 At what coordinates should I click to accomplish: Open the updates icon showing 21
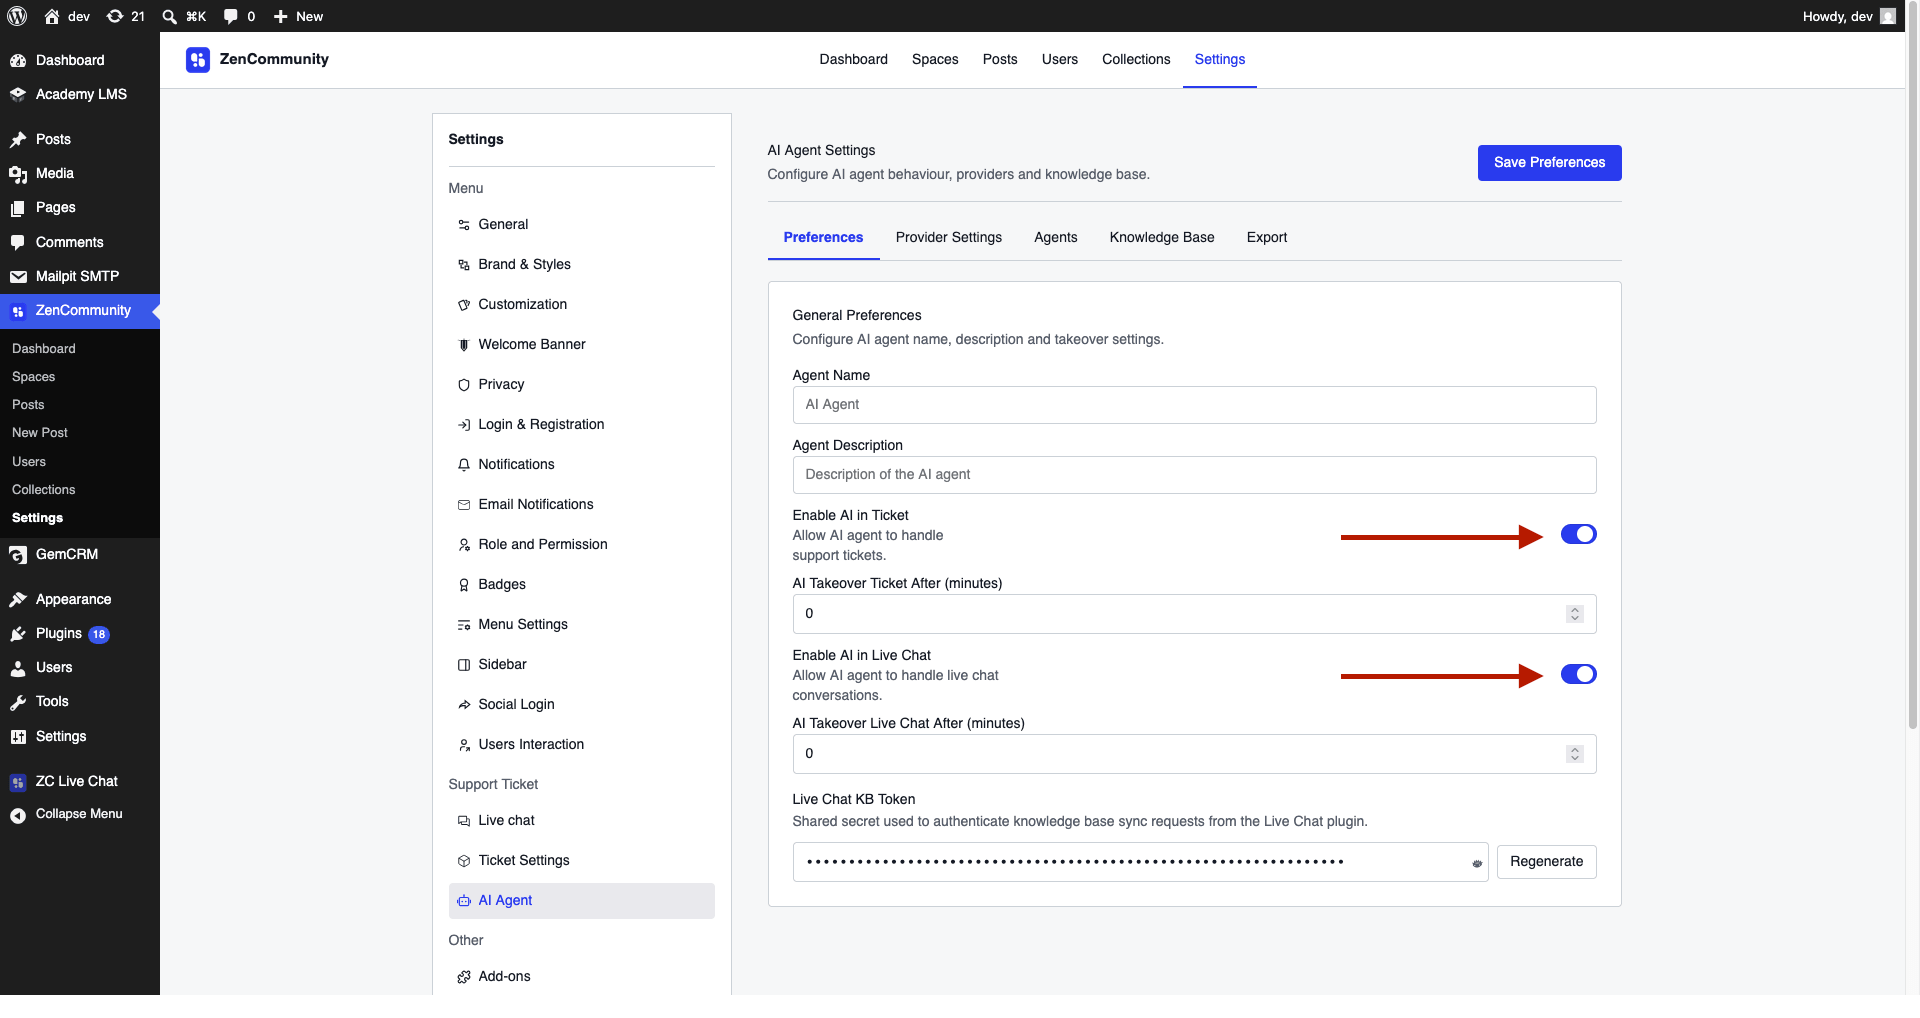[x=115, y=16]
